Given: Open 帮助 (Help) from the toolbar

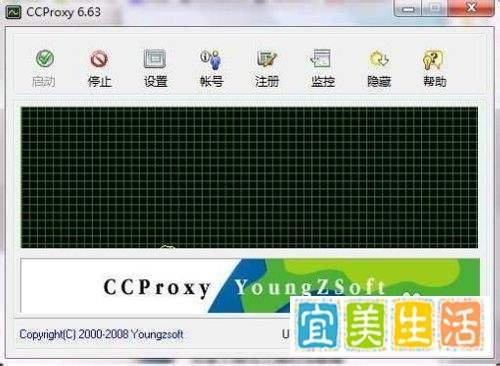Looking at the screenshot, I should [x=433, y=59].
